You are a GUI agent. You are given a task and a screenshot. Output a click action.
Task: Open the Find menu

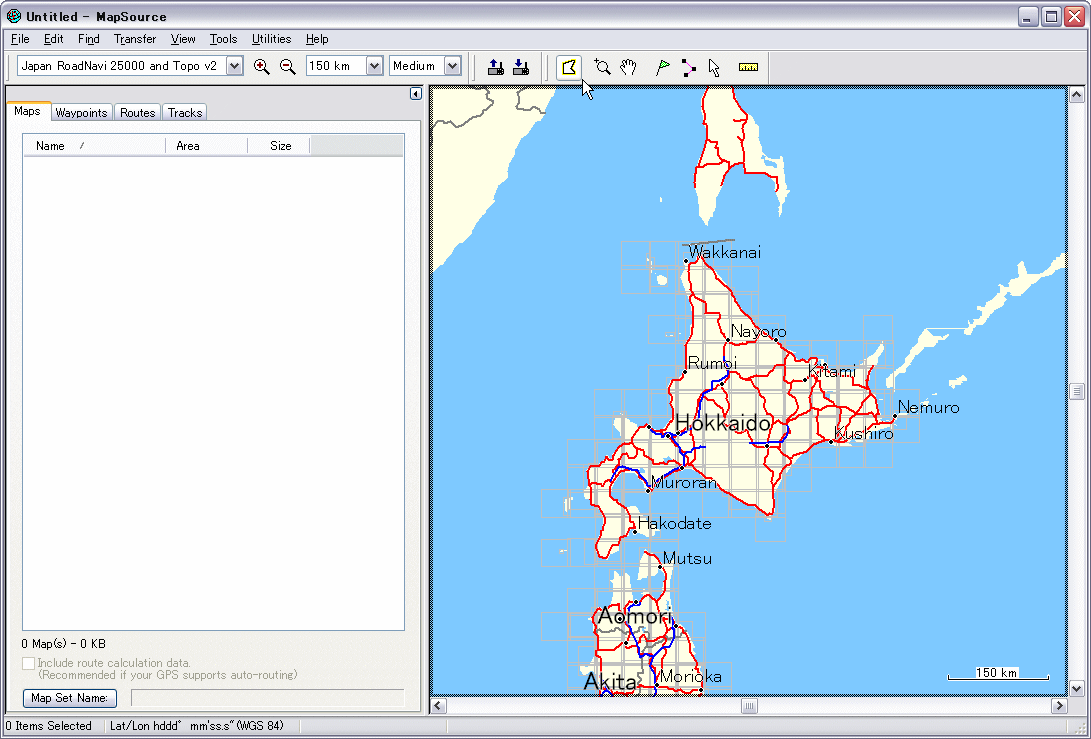click(x=88, y=39)
